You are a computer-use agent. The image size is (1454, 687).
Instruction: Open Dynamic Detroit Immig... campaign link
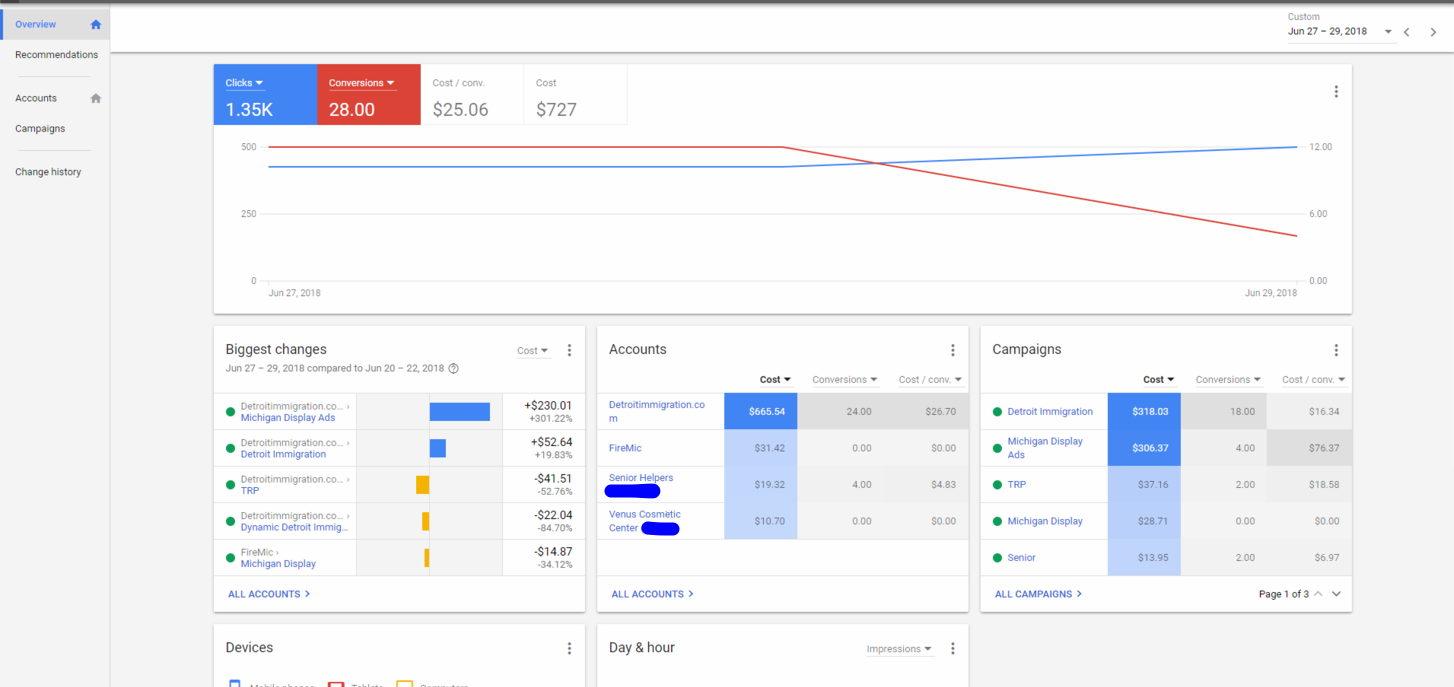click(x=295, y=527)
